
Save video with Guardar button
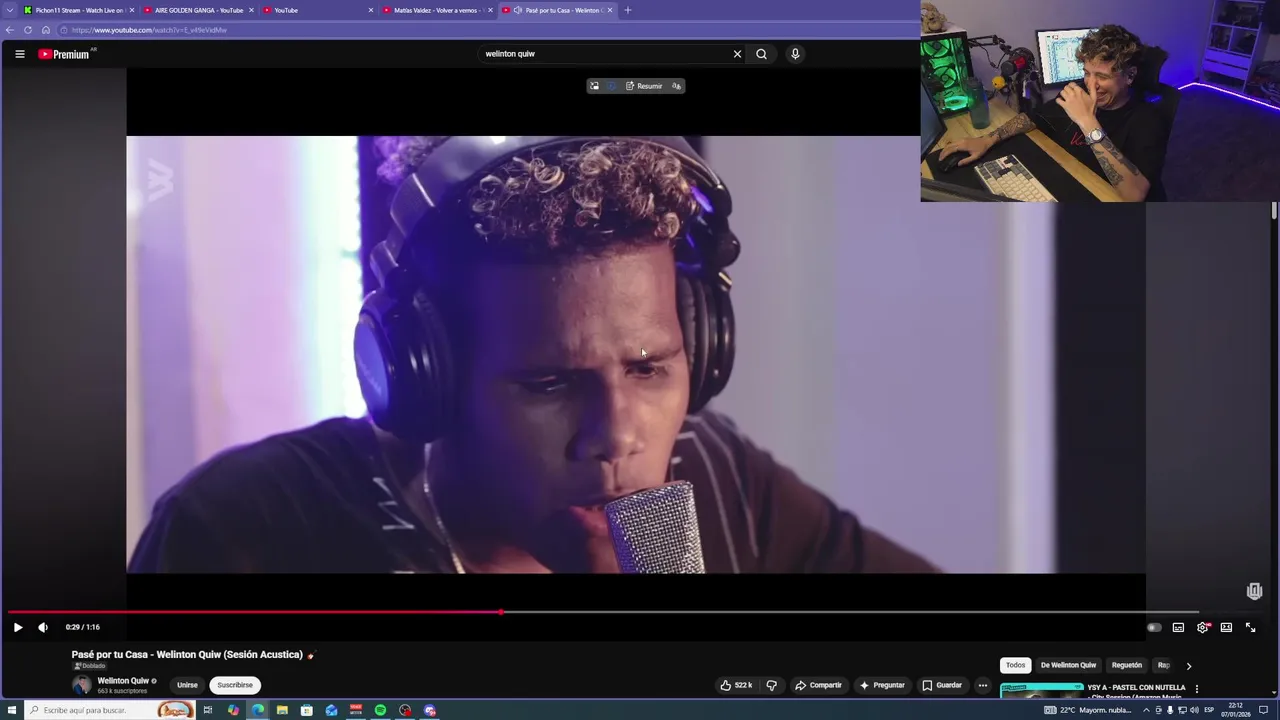(942, 685)
